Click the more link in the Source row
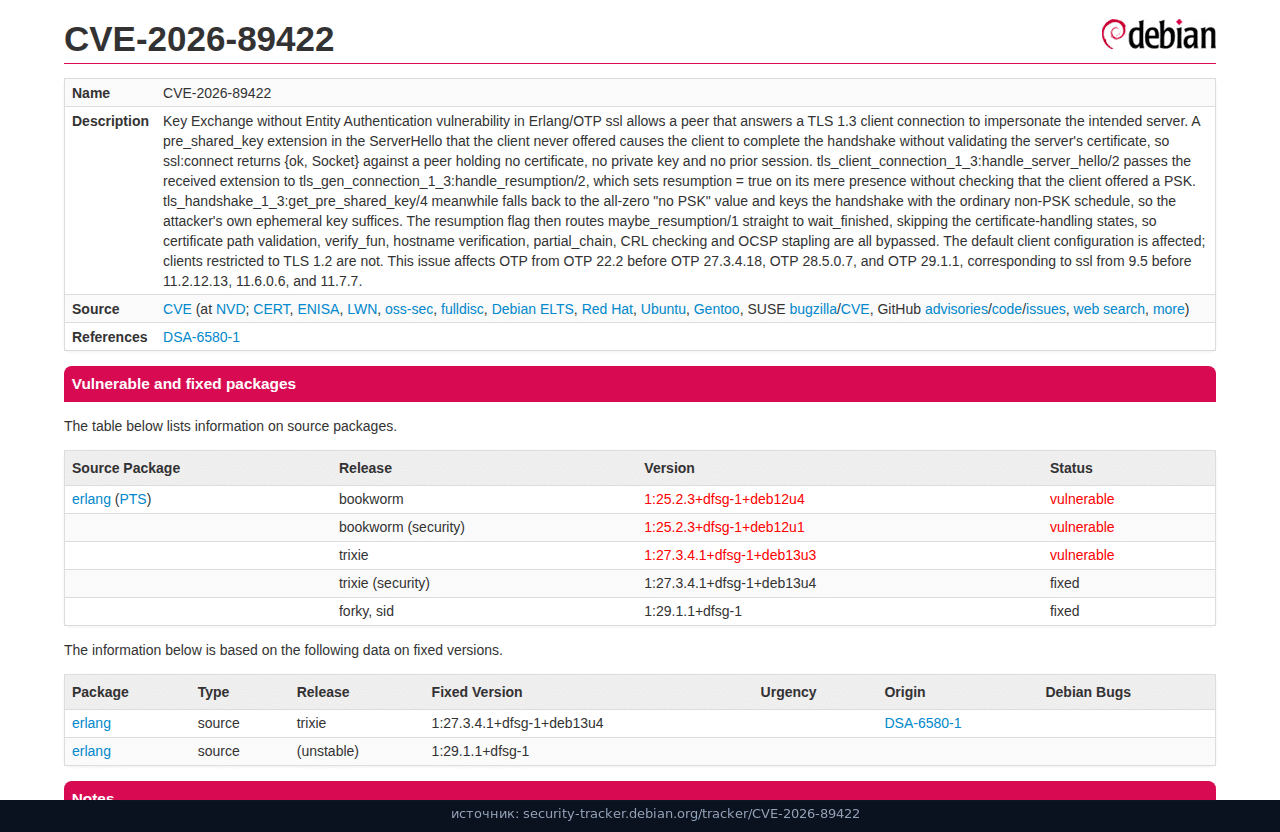Viewport: 1280px width, 832px height. pyautogui.click(x=1168, y=309)
